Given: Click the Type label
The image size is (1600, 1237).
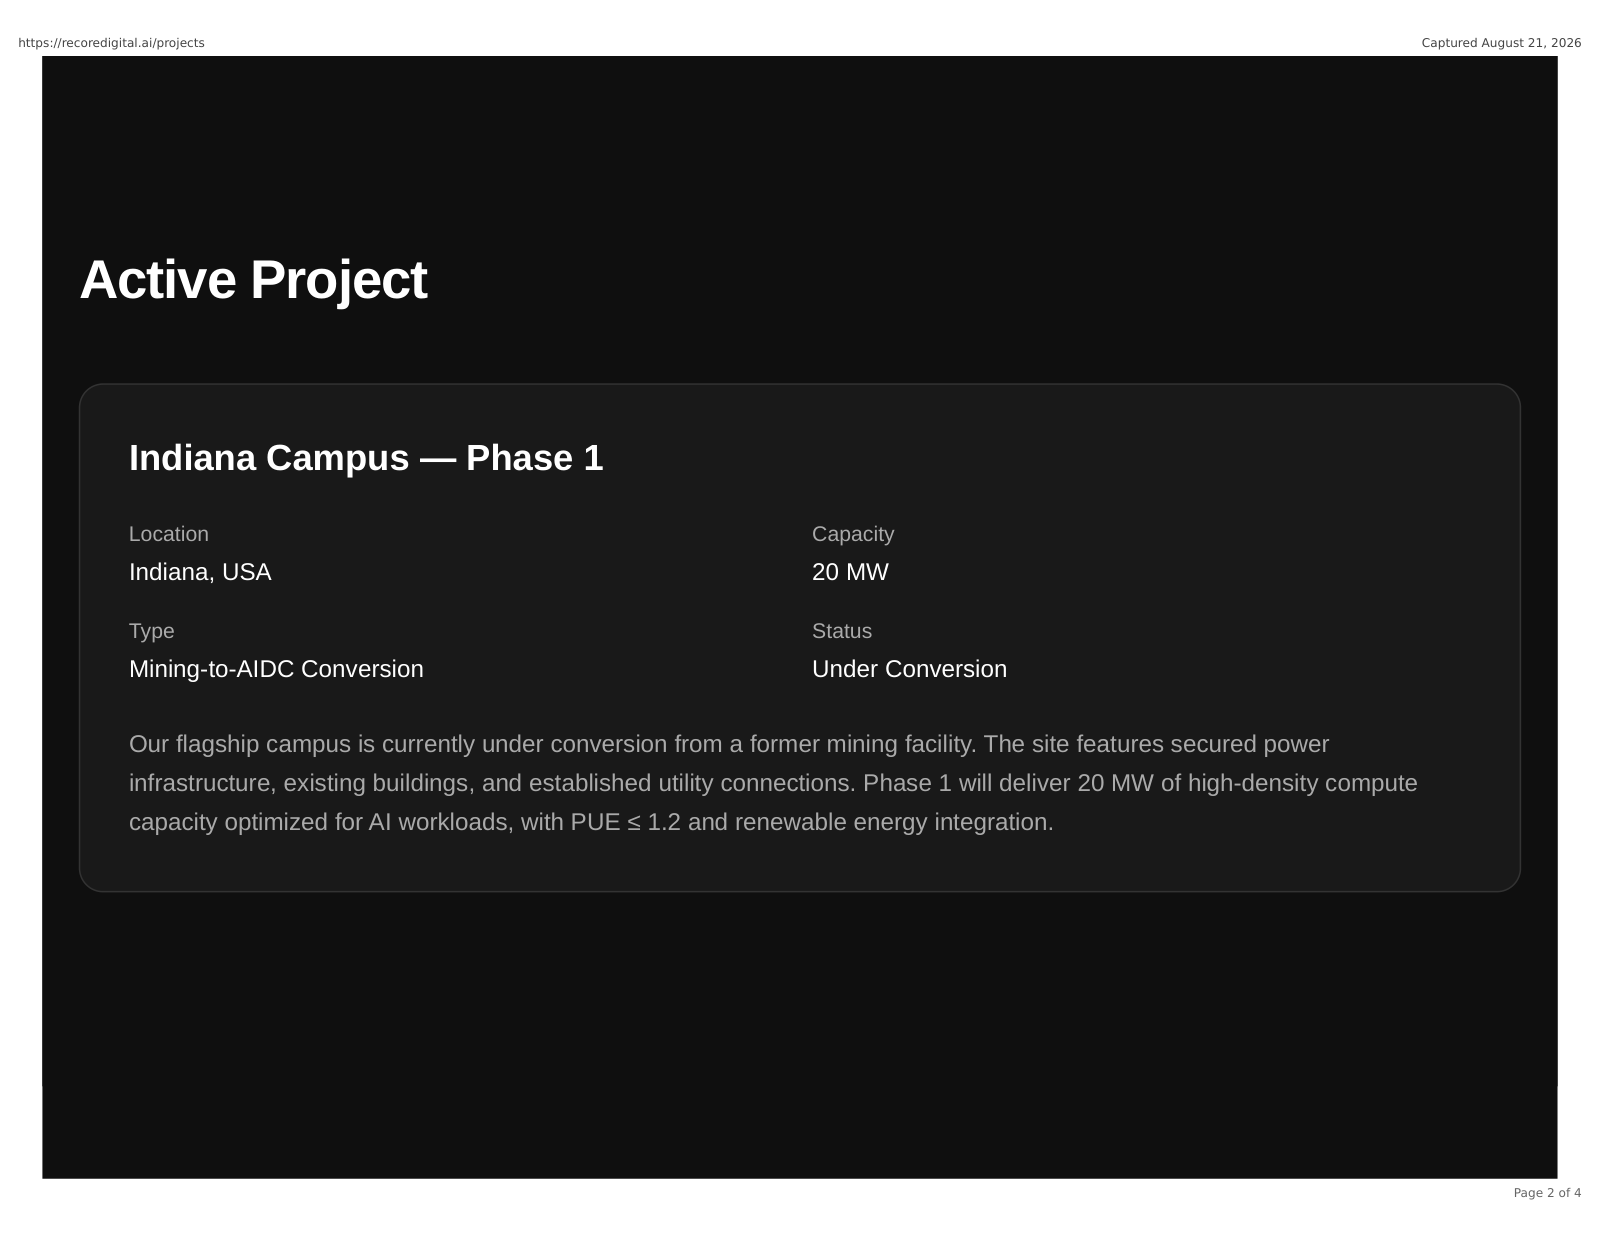Looking at the screenshot, I should coord(152,631).
